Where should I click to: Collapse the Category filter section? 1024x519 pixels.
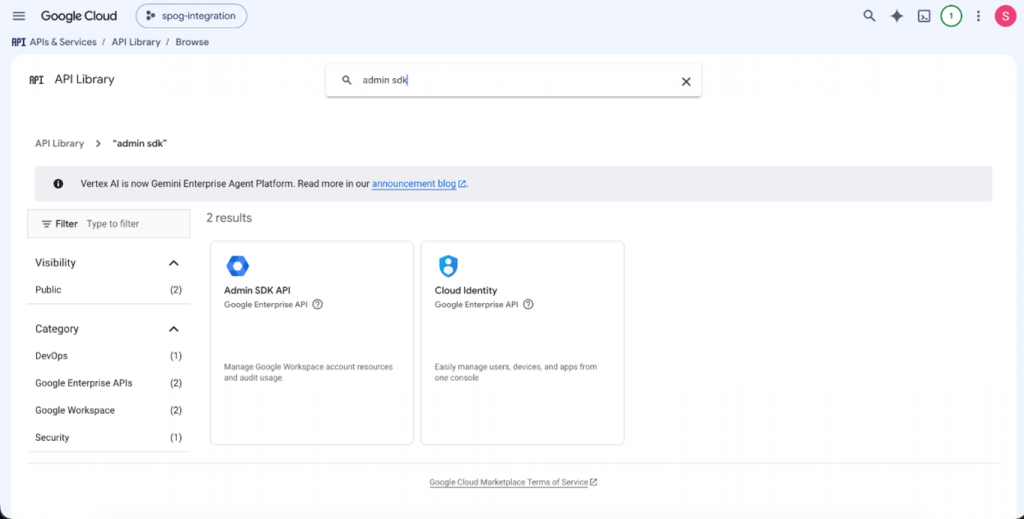tap(174, 329)
